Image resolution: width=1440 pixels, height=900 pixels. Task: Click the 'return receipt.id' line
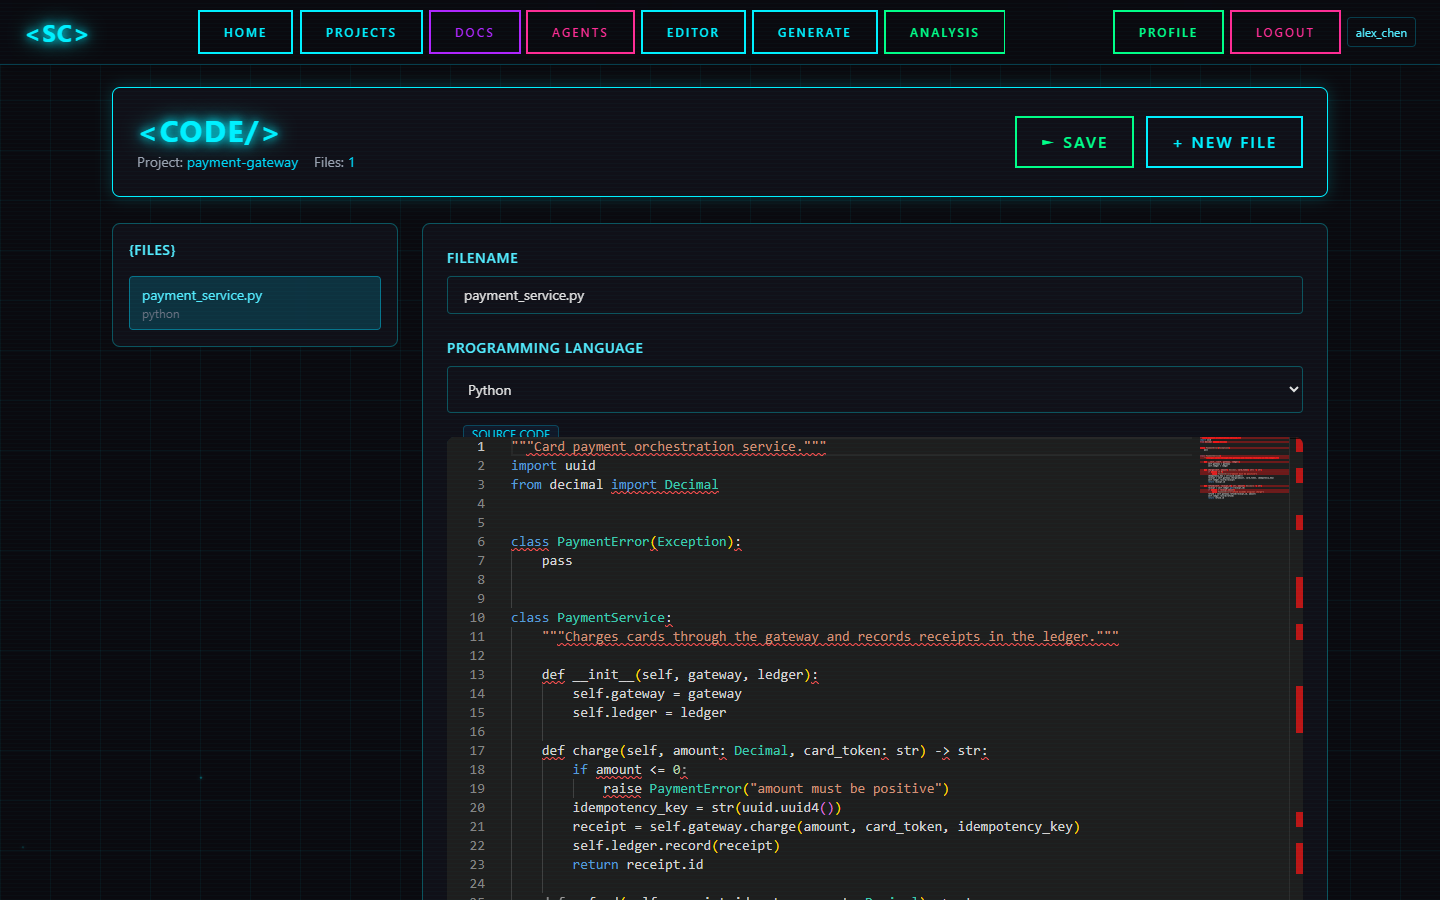(638, 865)
